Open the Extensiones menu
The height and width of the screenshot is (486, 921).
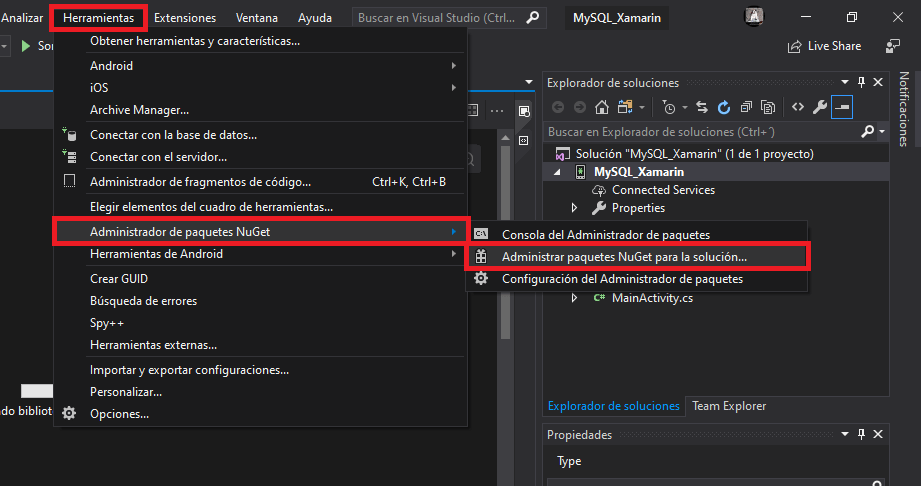(x=185, y=18)
